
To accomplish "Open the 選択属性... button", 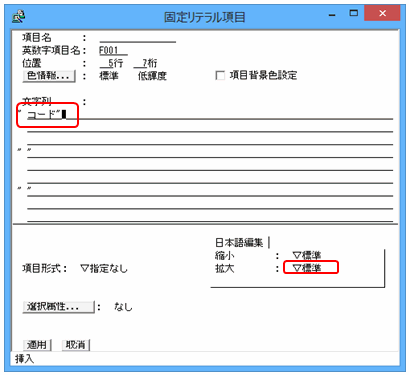I will click(x=59, y=307).
